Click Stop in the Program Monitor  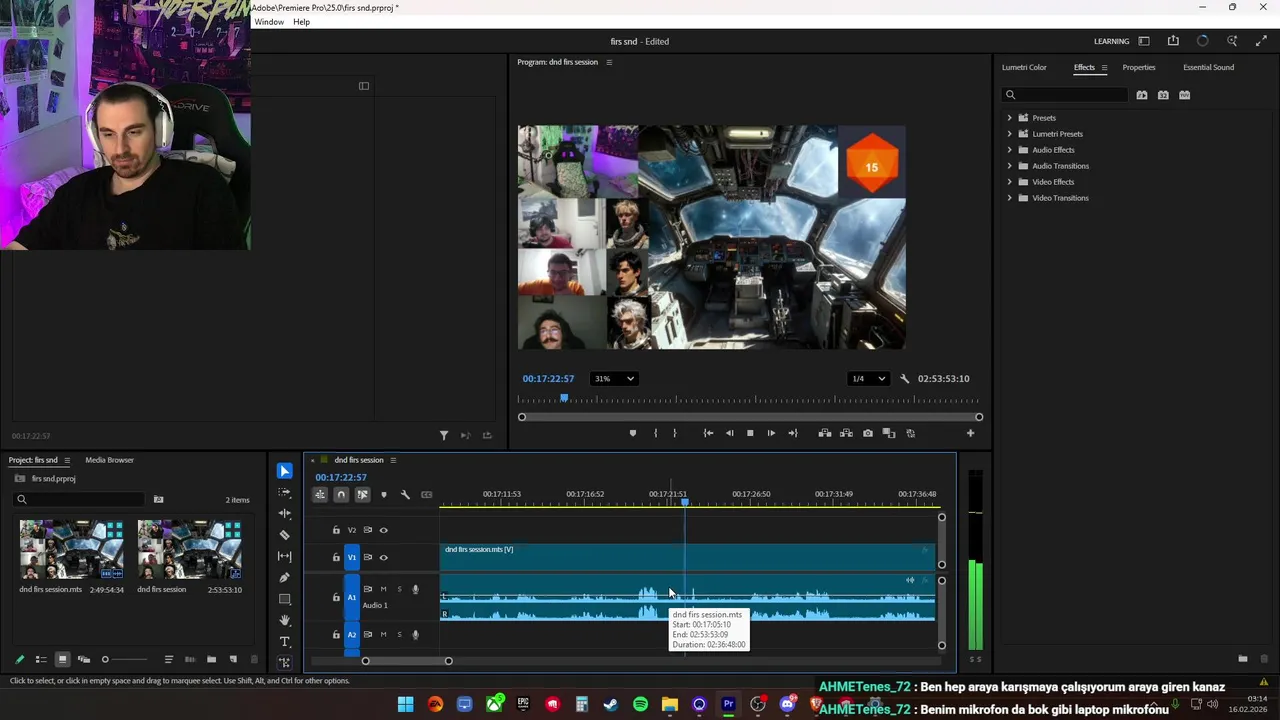(x=750, y=433)
